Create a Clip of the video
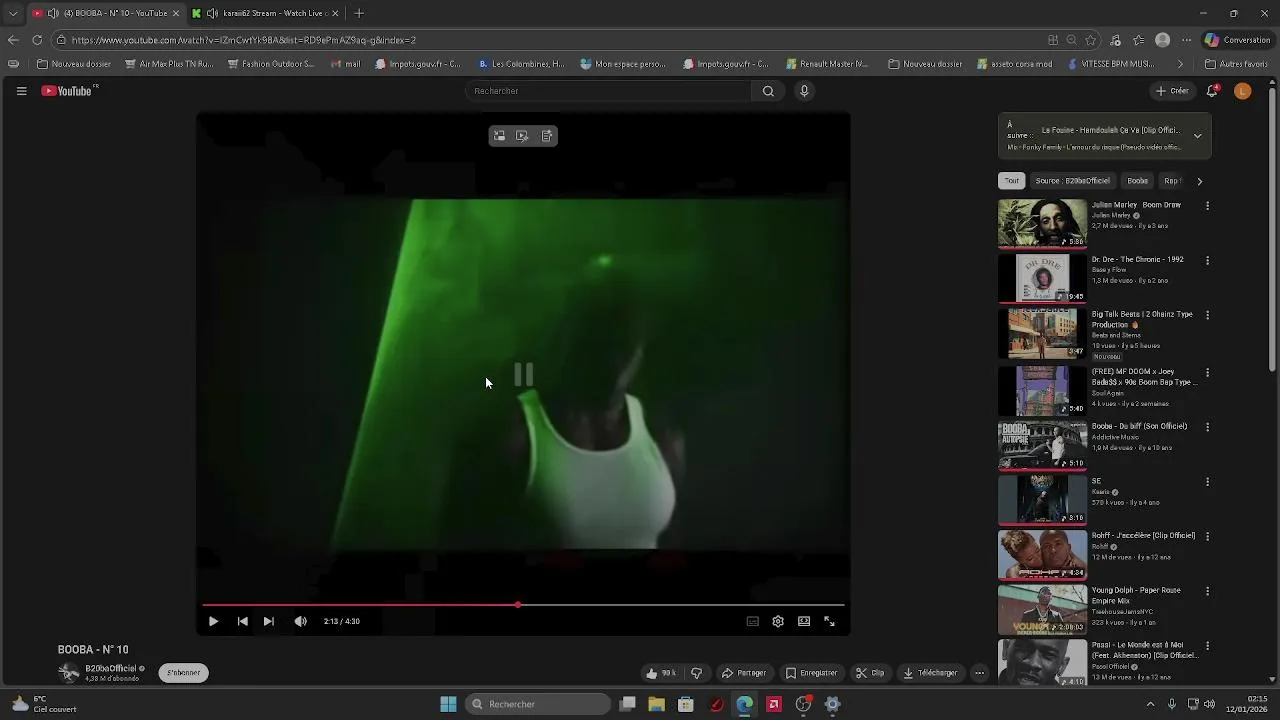The width and height of the screenshot is (1280, 720). coord(870,673)
